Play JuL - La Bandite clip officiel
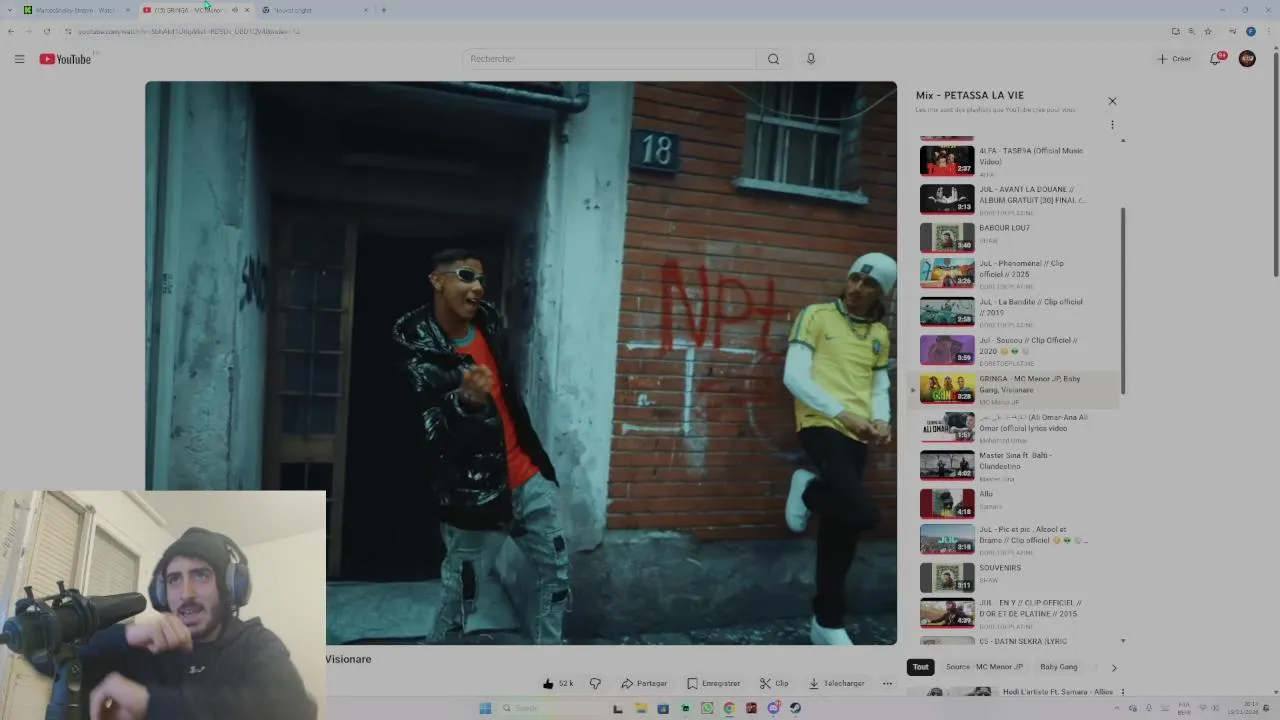Image resolution: width=1280 pixels, height=720 pixels. coord(1015,311)
